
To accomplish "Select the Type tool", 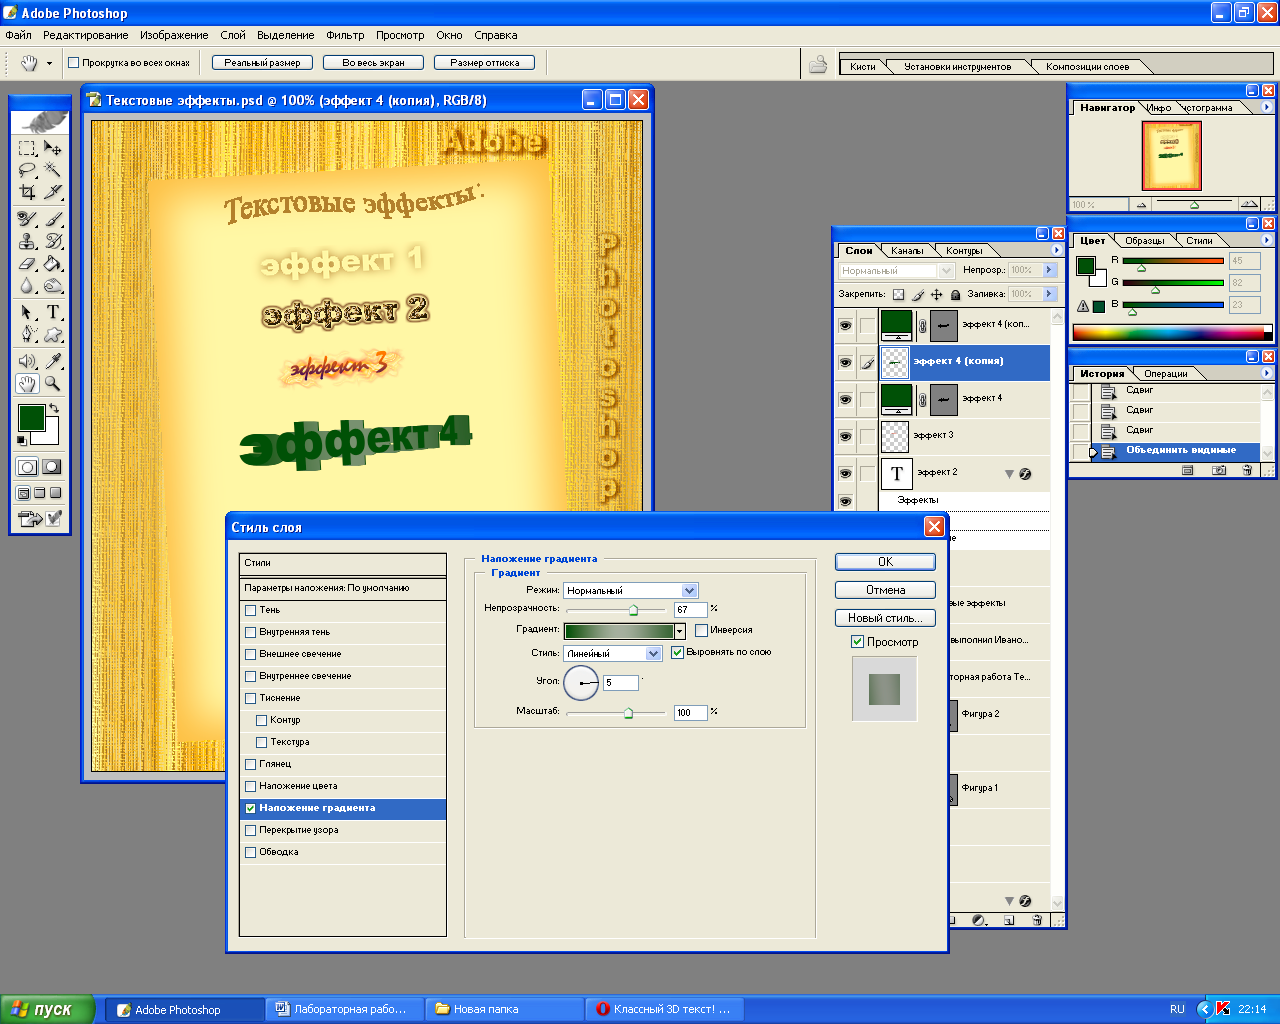I will pyautogui.click(x=53, y=312).
